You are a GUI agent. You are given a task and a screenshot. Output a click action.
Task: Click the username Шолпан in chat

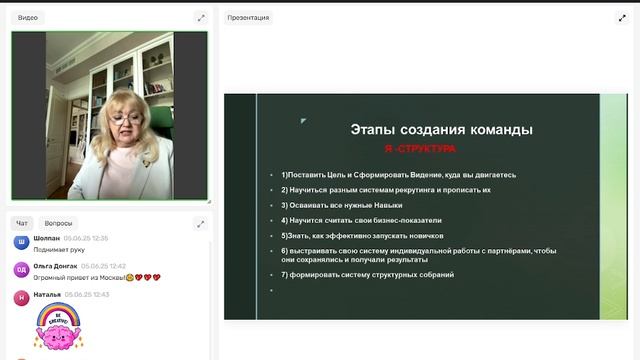pos(47,238)
